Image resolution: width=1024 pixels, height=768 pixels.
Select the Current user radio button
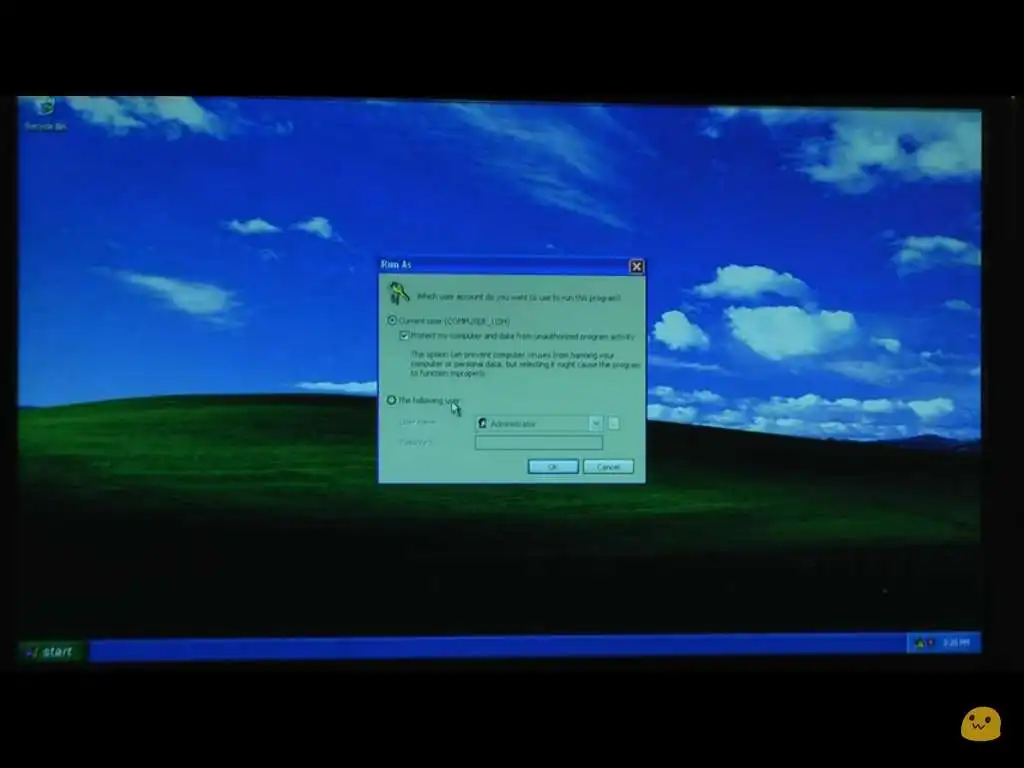[392, 321]
